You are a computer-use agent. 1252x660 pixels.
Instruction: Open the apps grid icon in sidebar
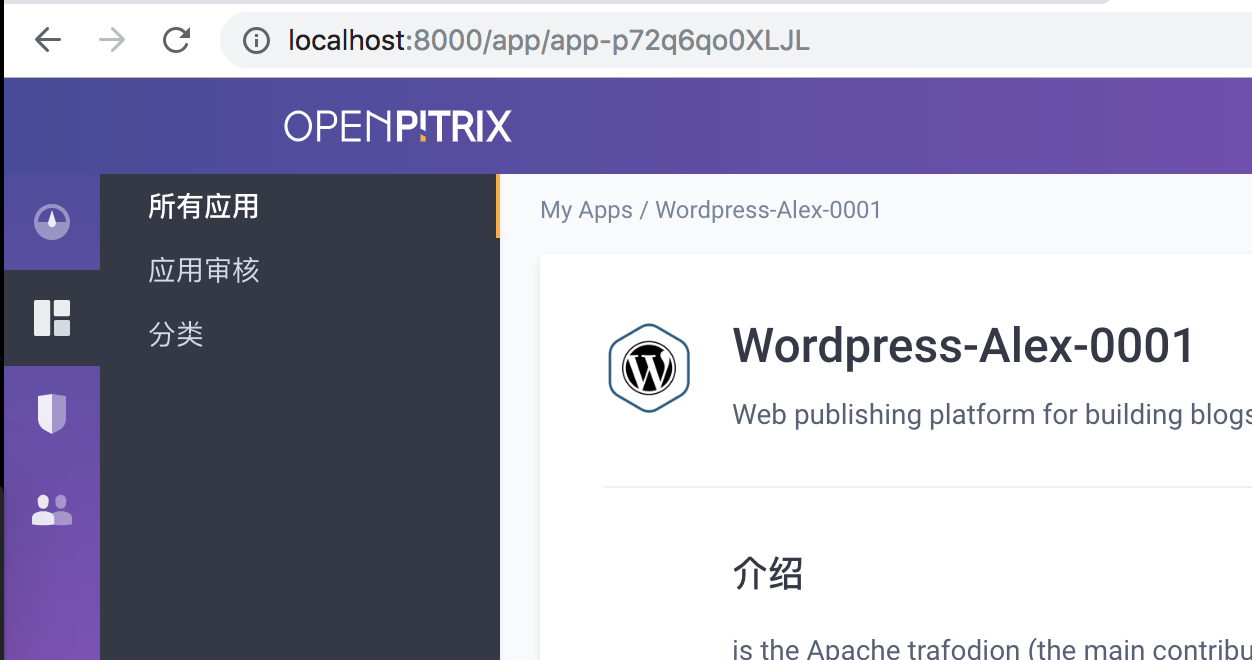tap(51, 318)
